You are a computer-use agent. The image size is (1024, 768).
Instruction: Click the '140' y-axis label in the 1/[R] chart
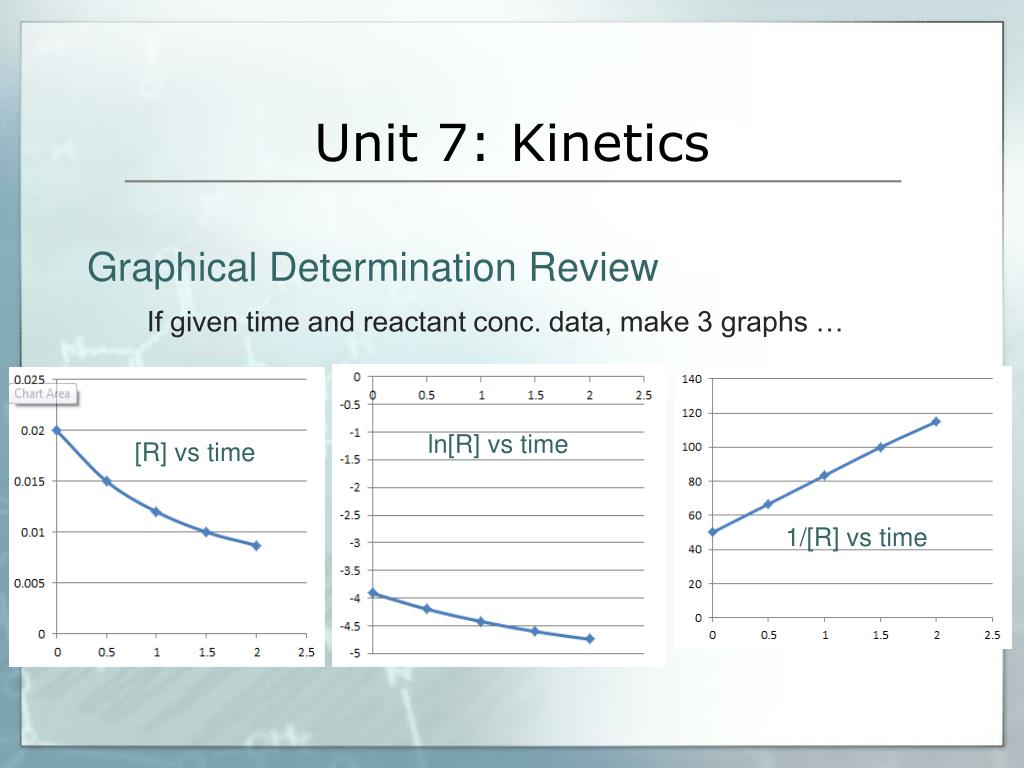692,379
